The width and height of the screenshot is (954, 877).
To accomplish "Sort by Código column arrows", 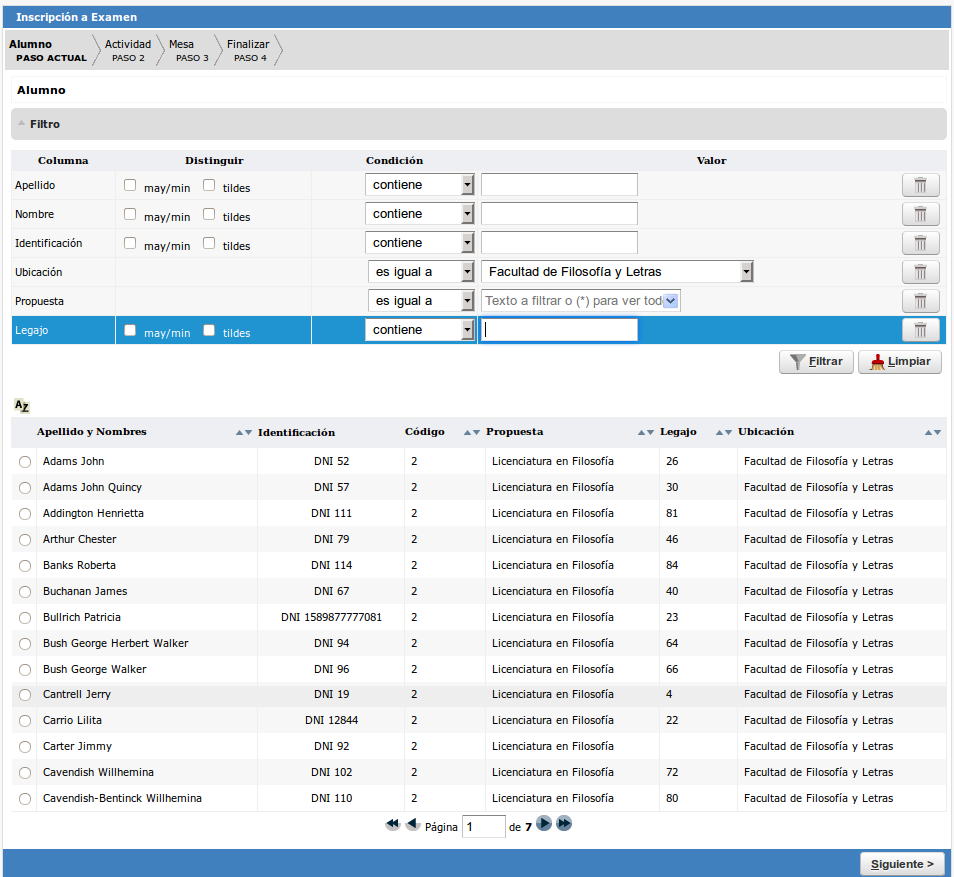I will tap(472, 432).
